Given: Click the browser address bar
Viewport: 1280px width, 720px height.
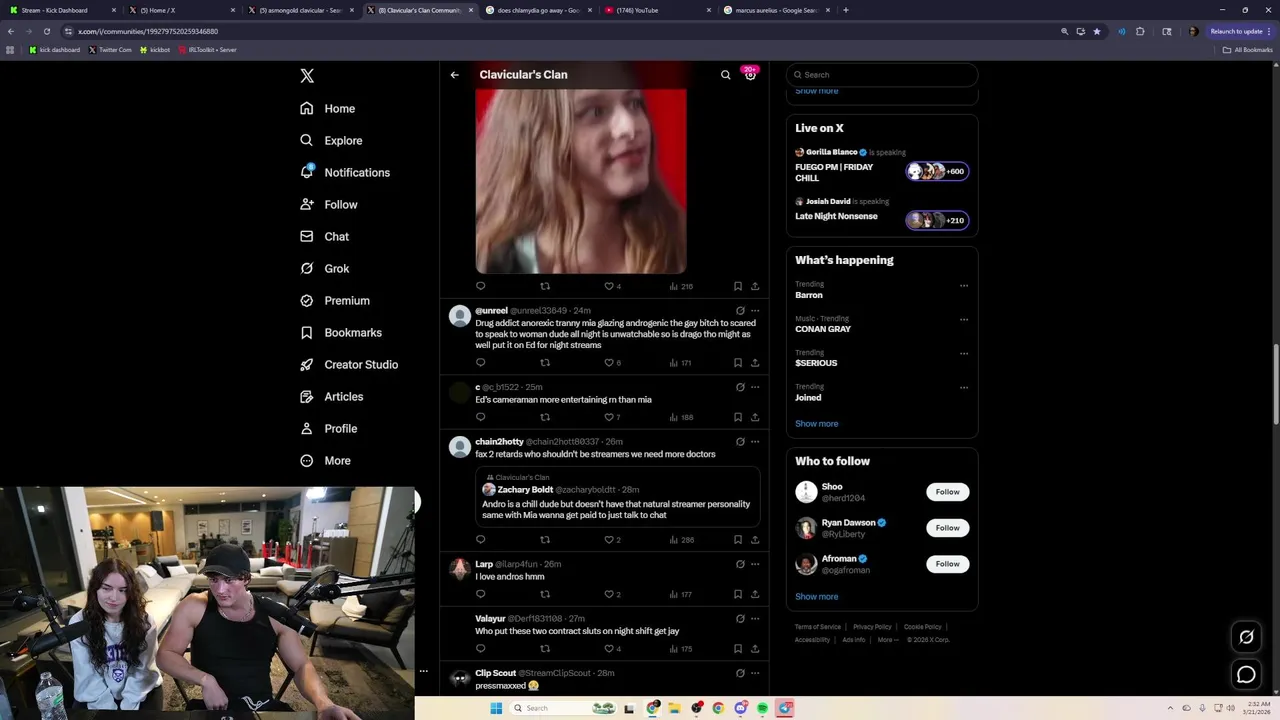Looking at the screenshot, I should [x=560, y=31].
